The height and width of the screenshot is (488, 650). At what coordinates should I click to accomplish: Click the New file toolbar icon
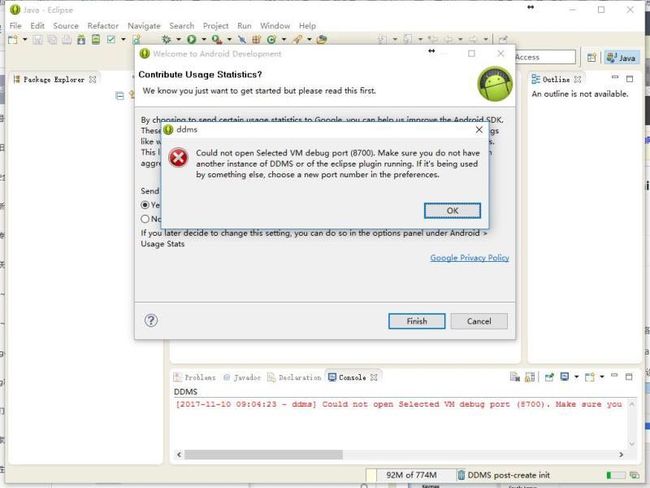13,39
